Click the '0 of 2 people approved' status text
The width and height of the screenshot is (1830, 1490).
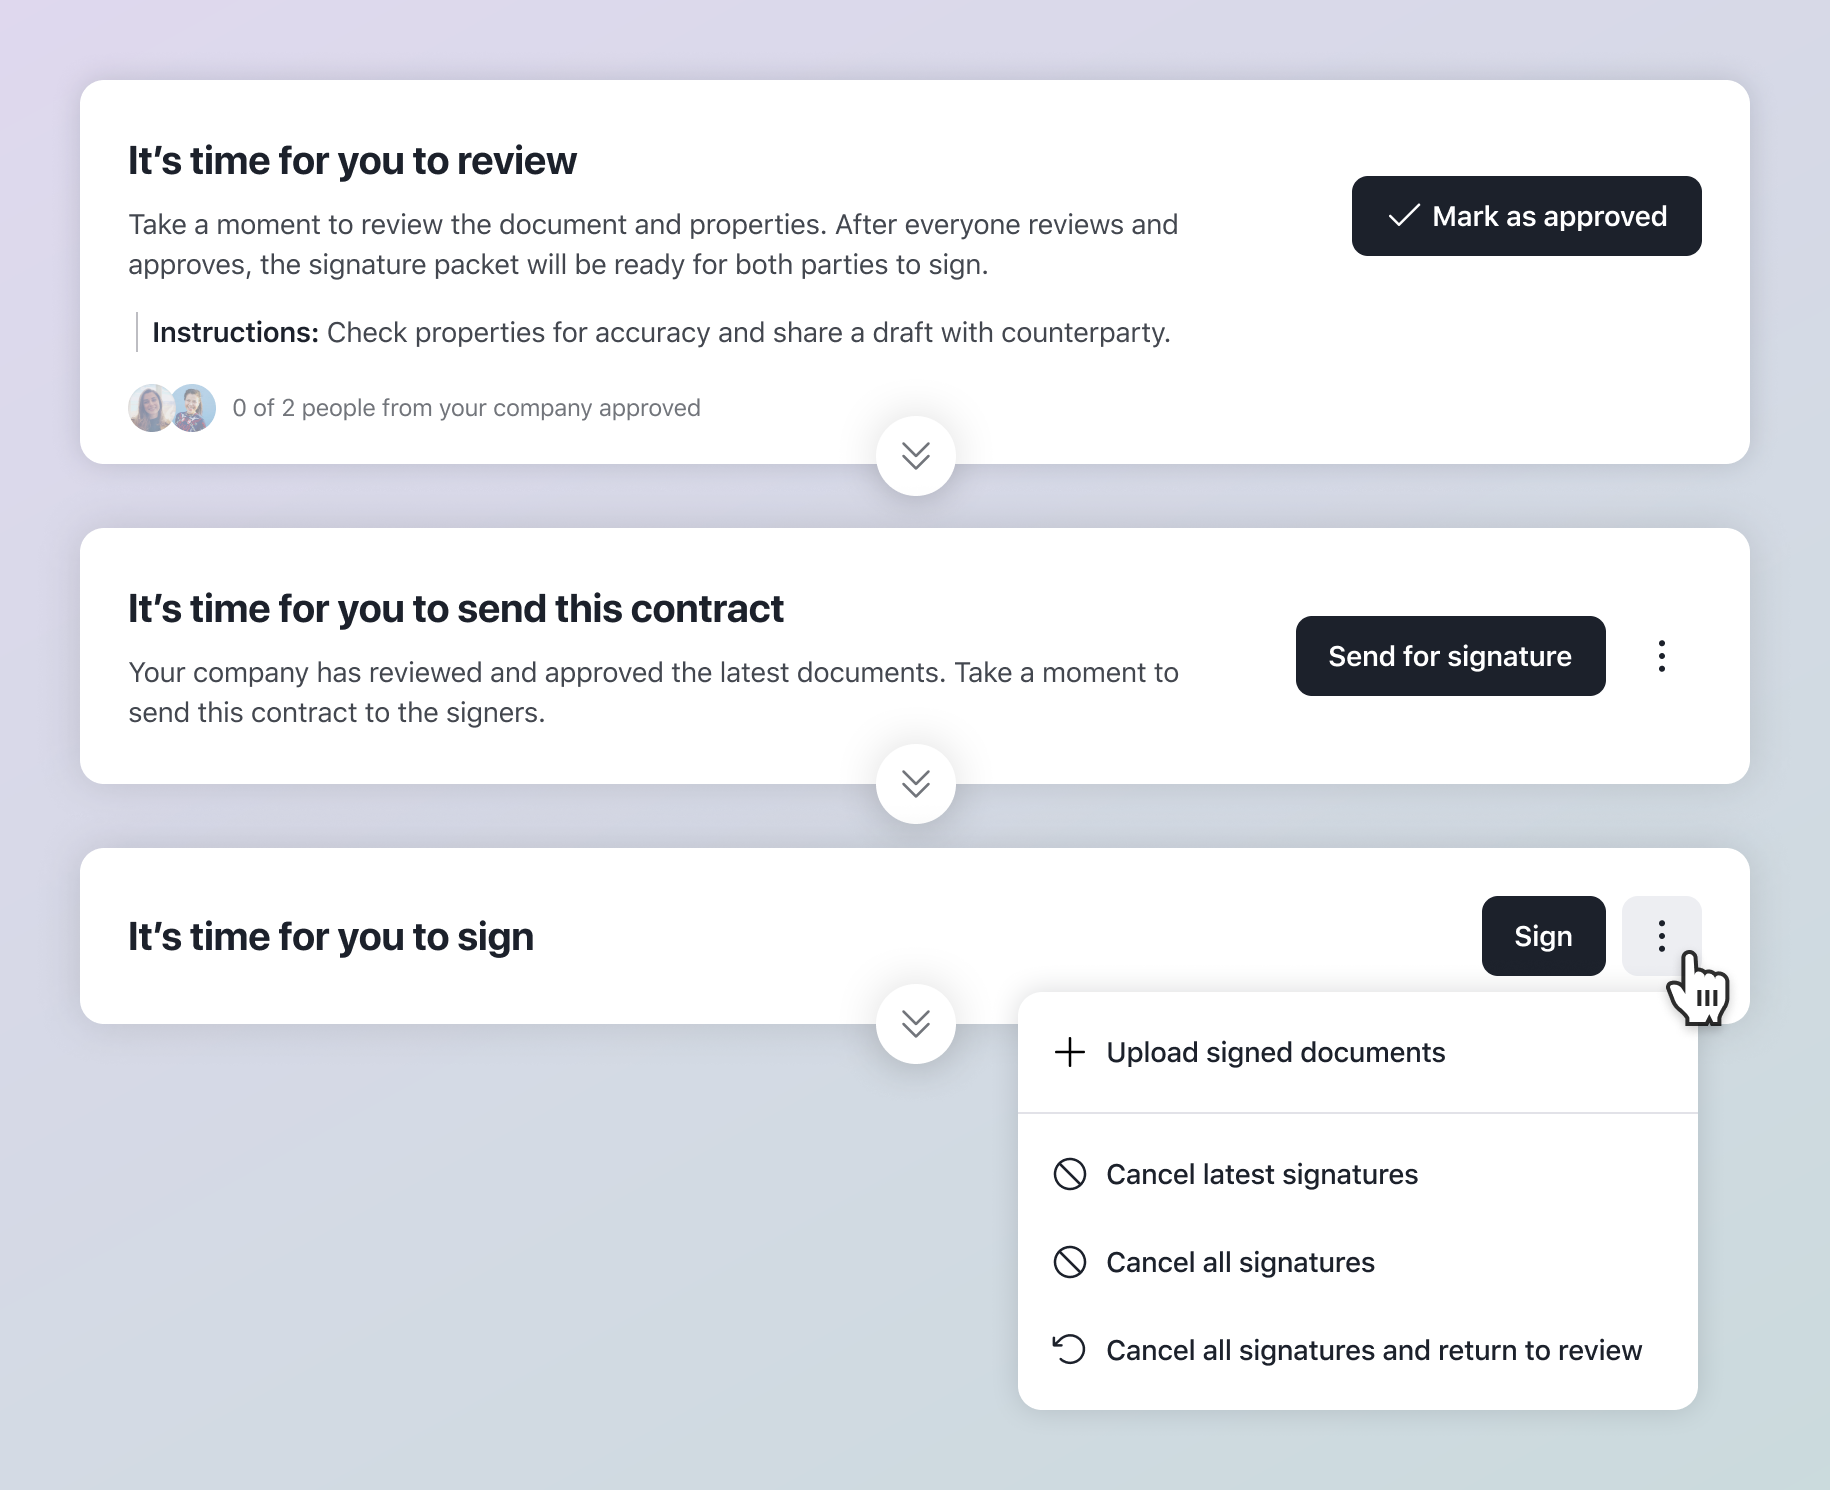tap(466, 408)
